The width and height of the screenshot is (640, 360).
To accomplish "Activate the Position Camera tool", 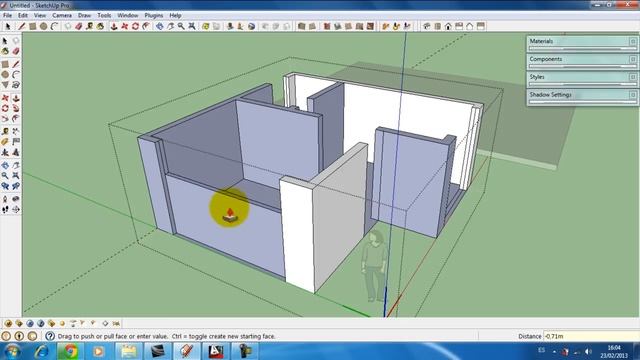I will [x=5, y=199].
